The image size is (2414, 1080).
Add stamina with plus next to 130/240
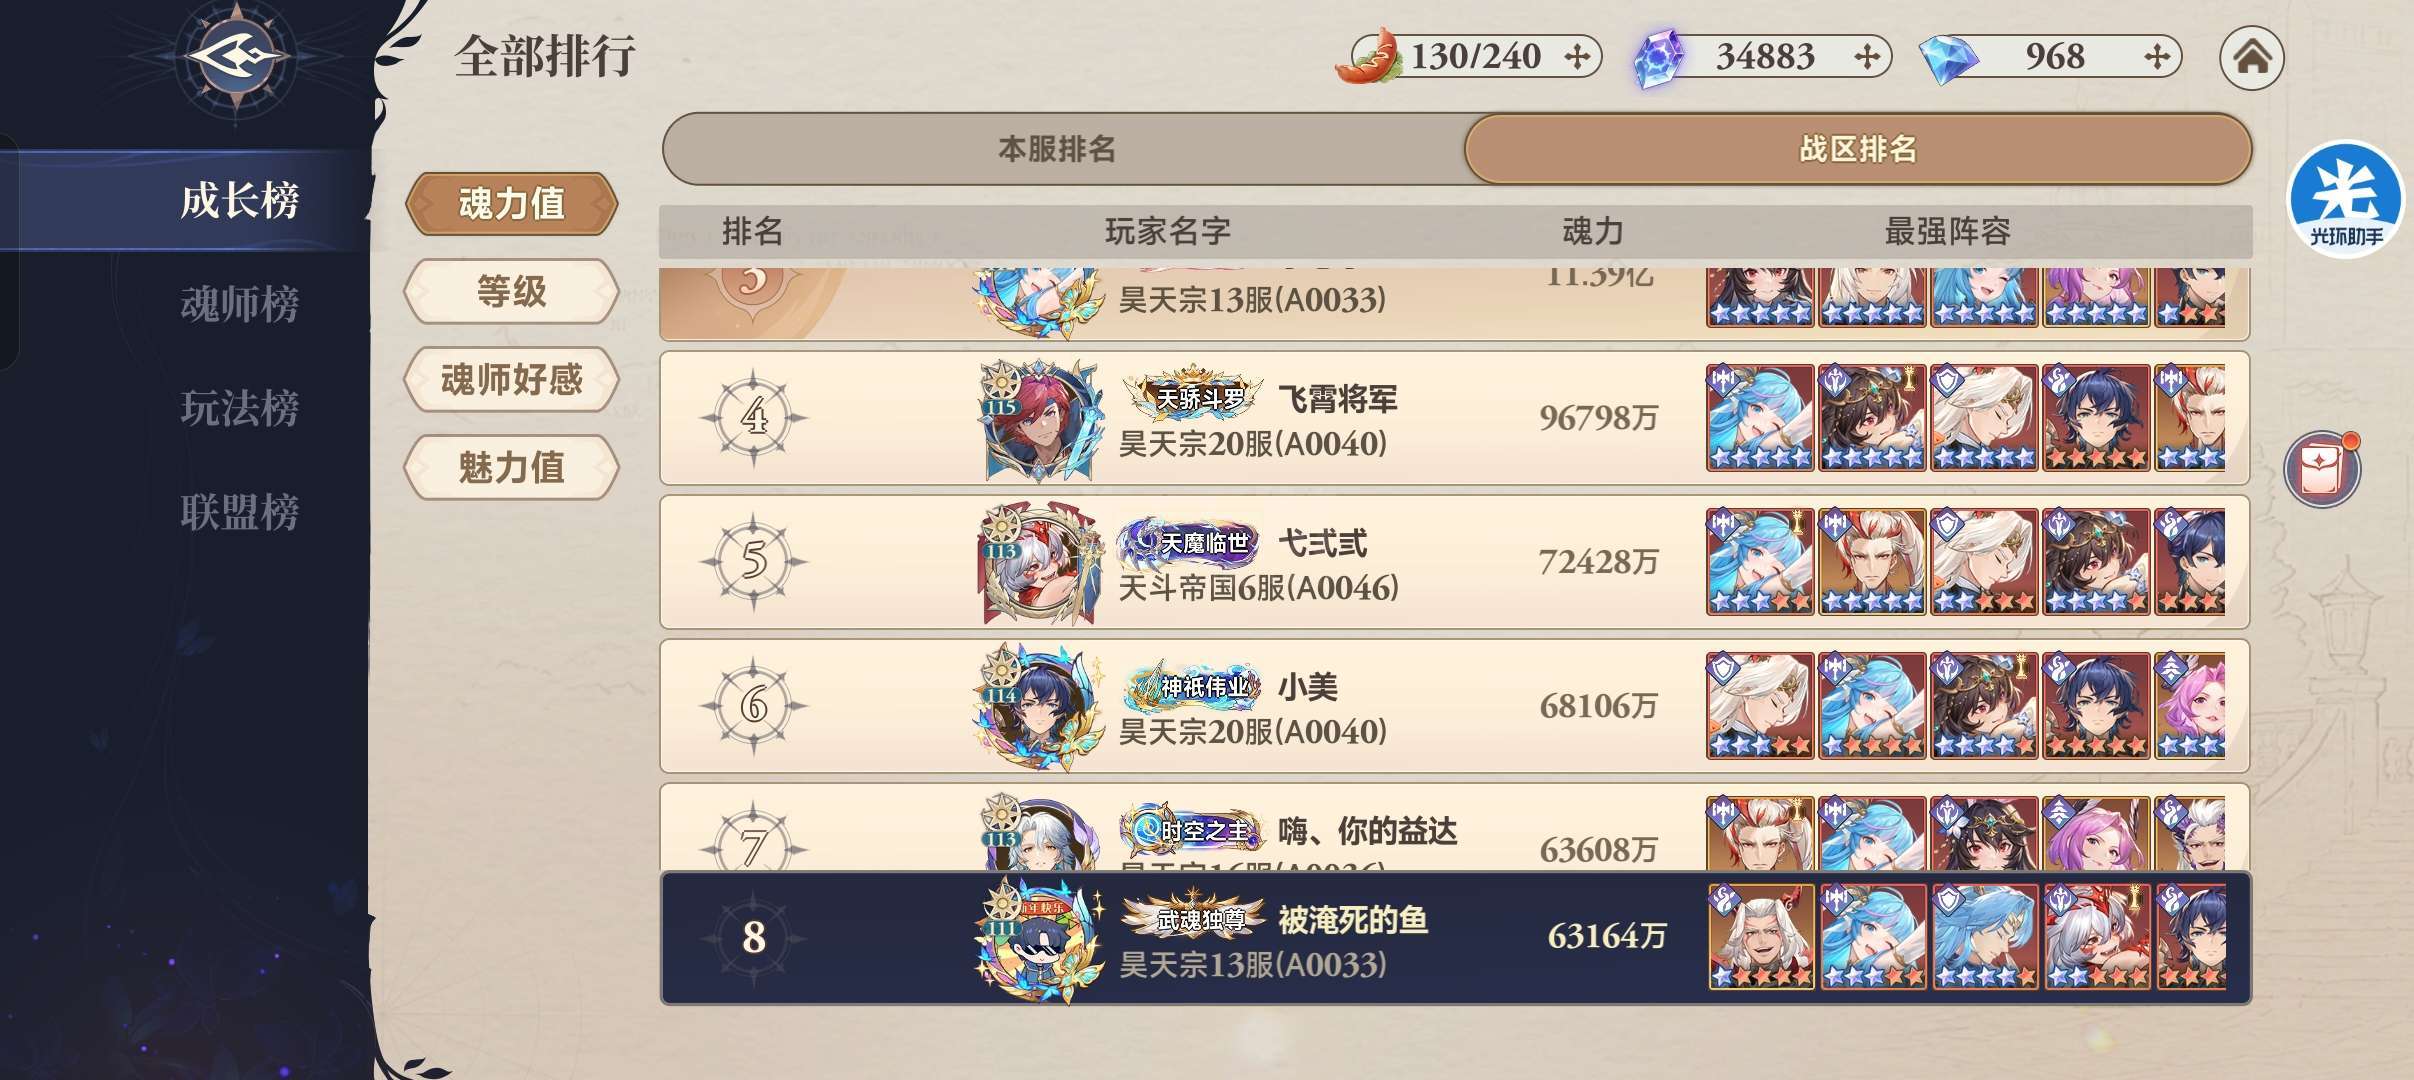pyautogui.click(x=1577, y=56)
